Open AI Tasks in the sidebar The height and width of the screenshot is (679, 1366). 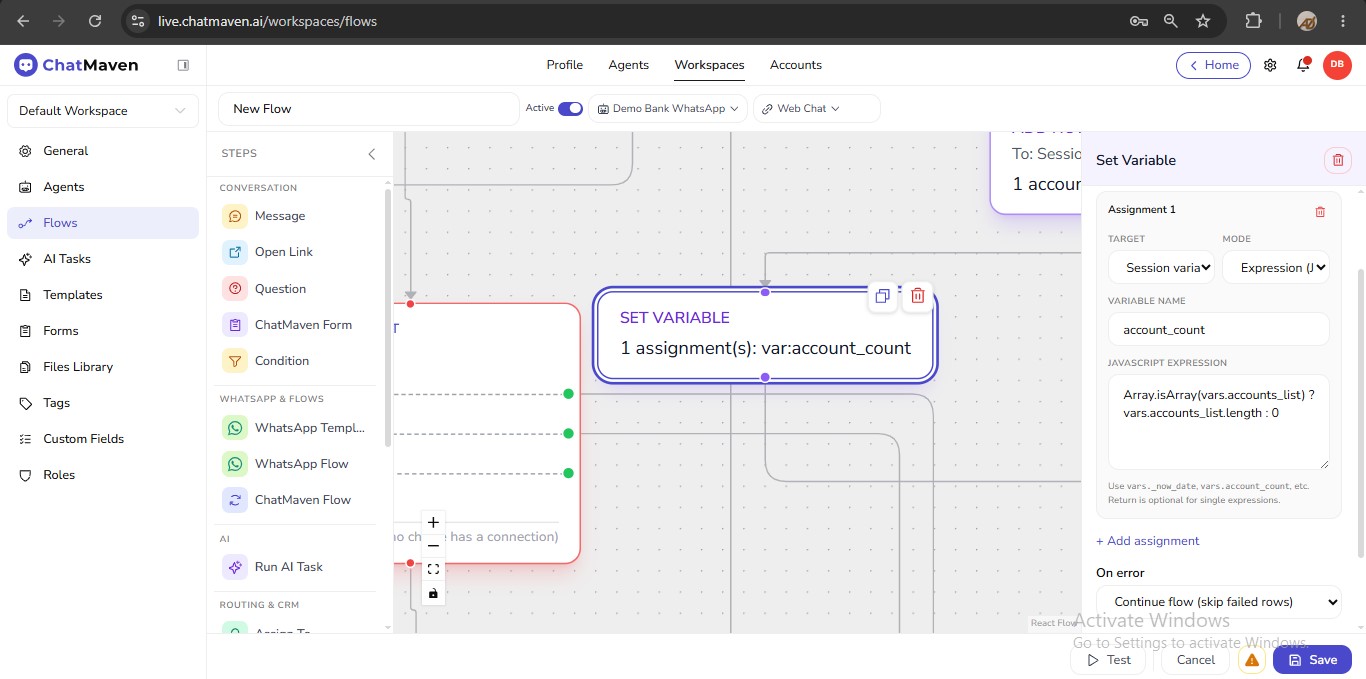point(102,259)
